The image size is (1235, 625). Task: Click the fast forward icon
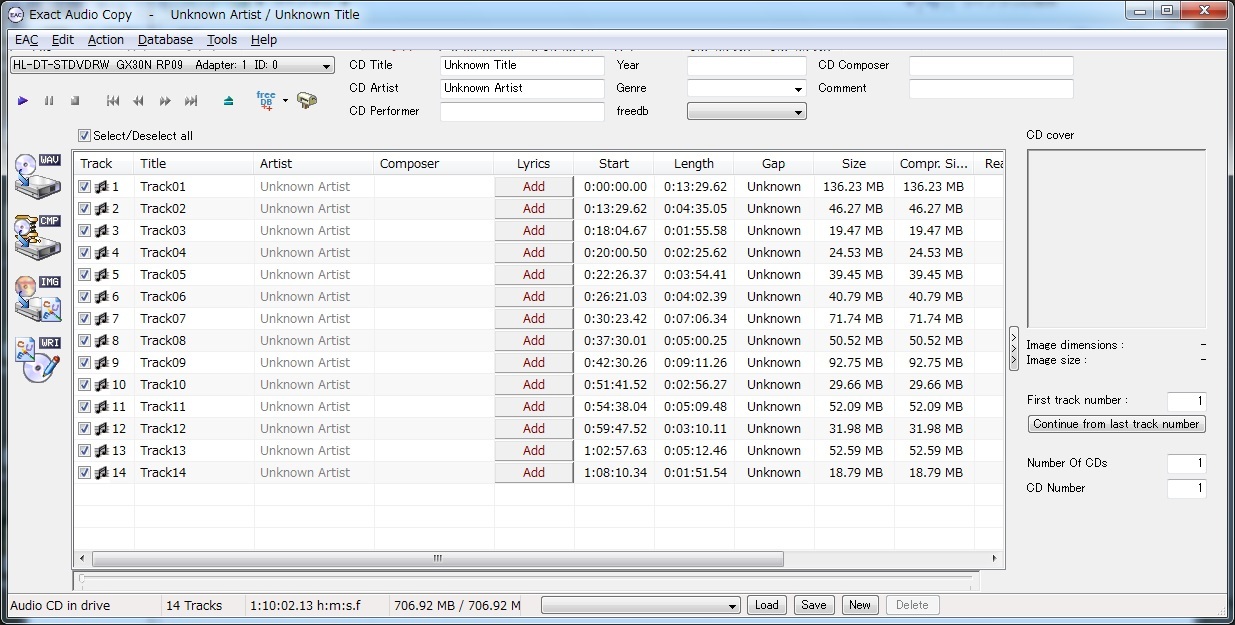(165, 101)
